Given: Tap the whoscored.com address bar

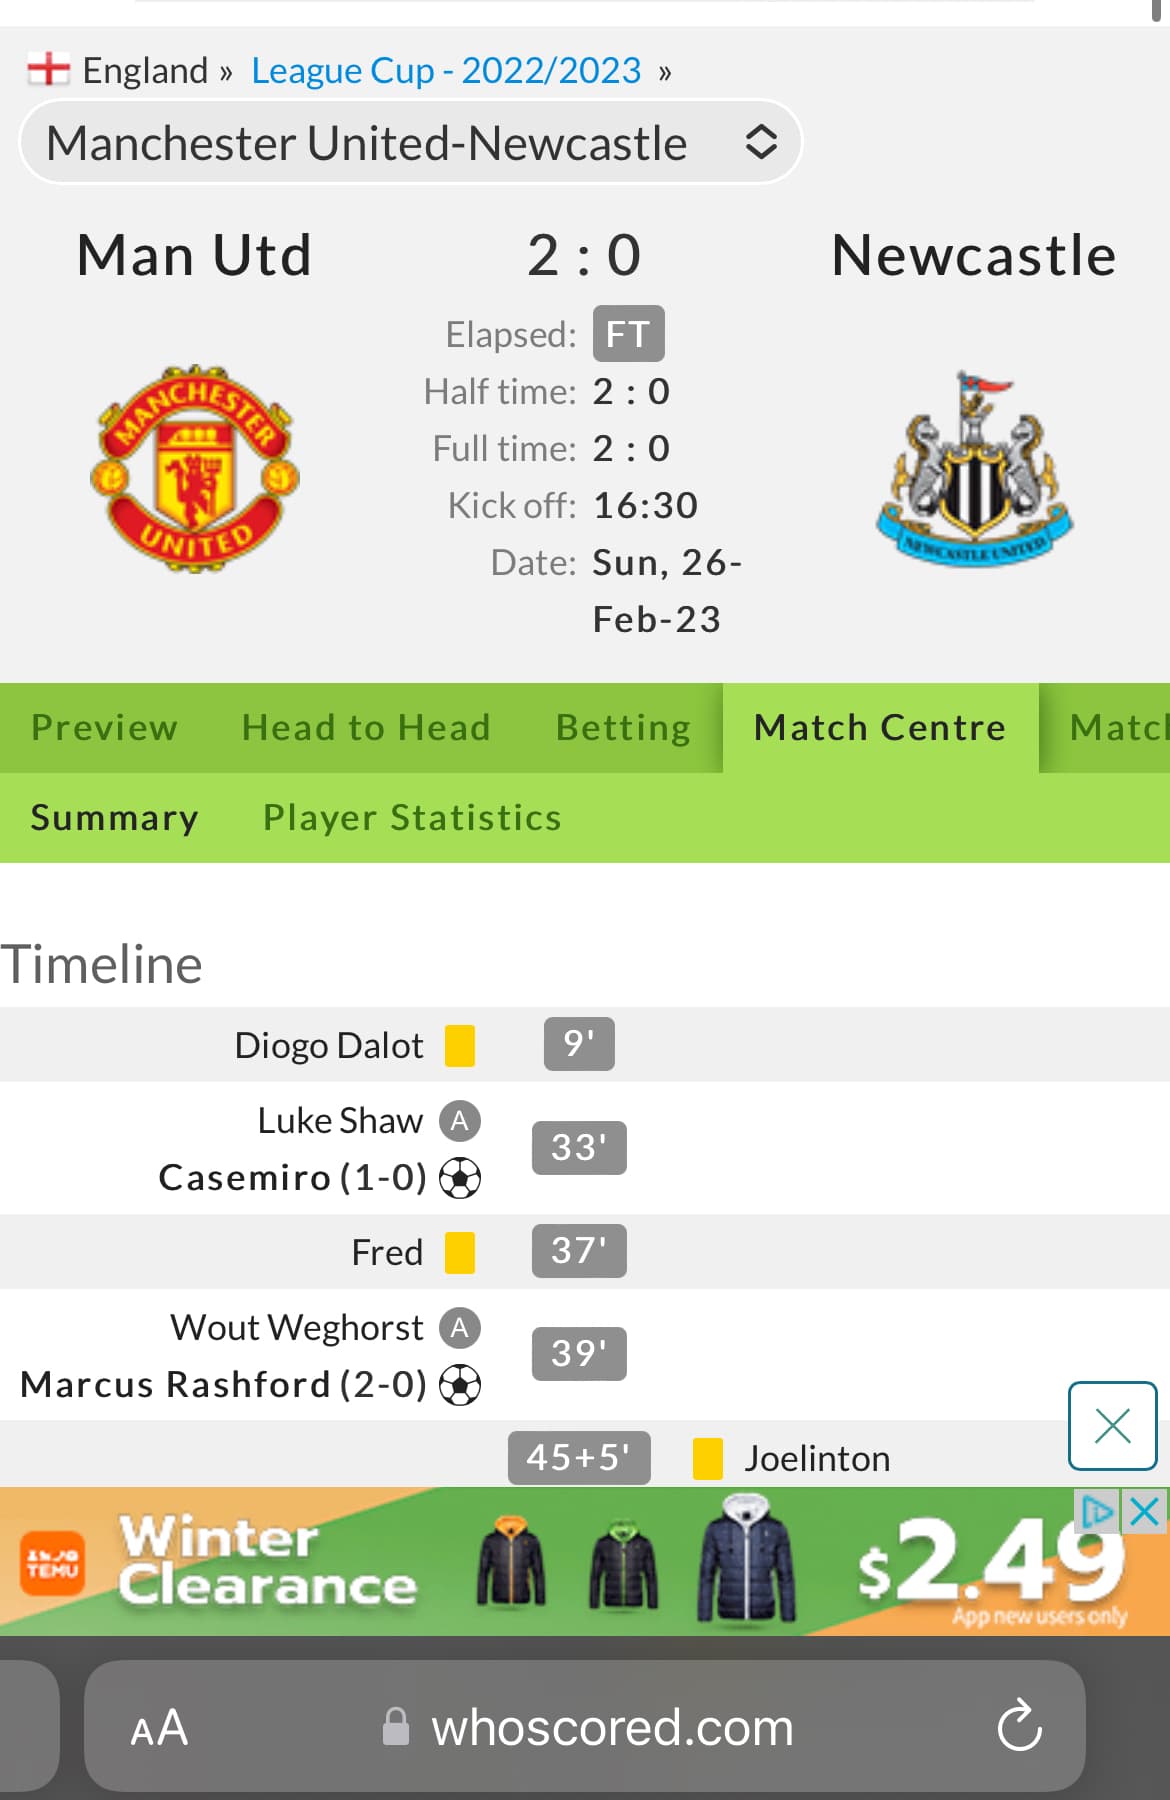Looking at the screenshot, I should (610, 1728).
